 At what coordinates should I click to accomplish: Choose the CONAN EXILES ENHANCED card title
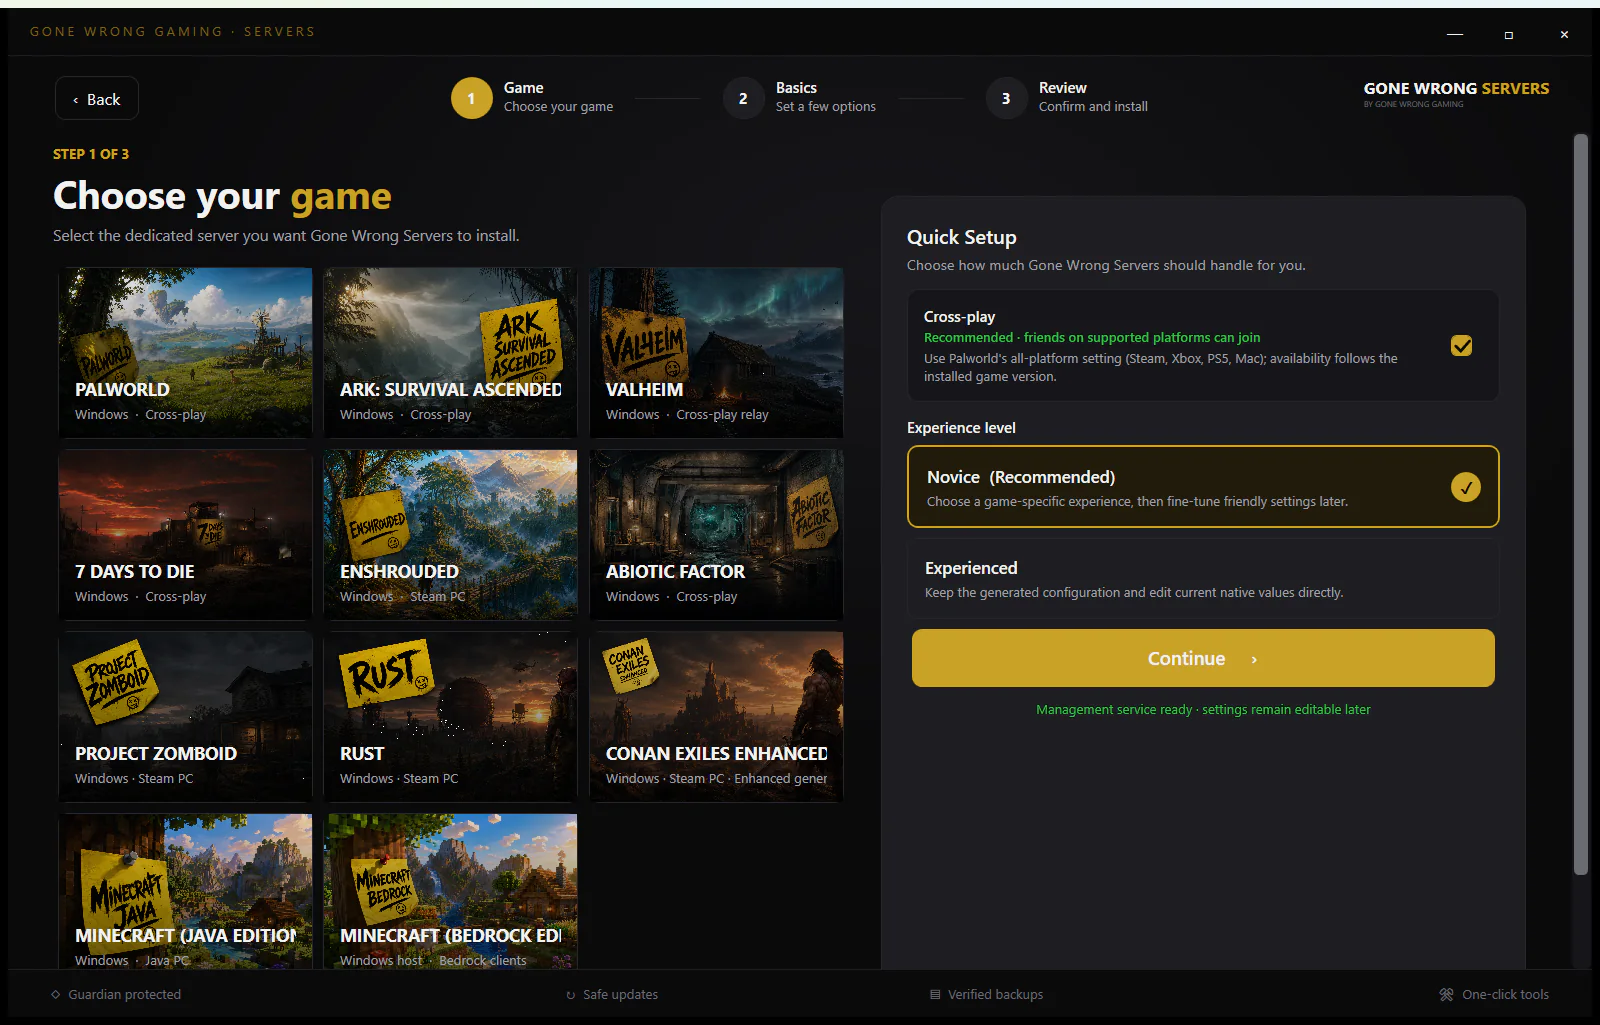717,754
